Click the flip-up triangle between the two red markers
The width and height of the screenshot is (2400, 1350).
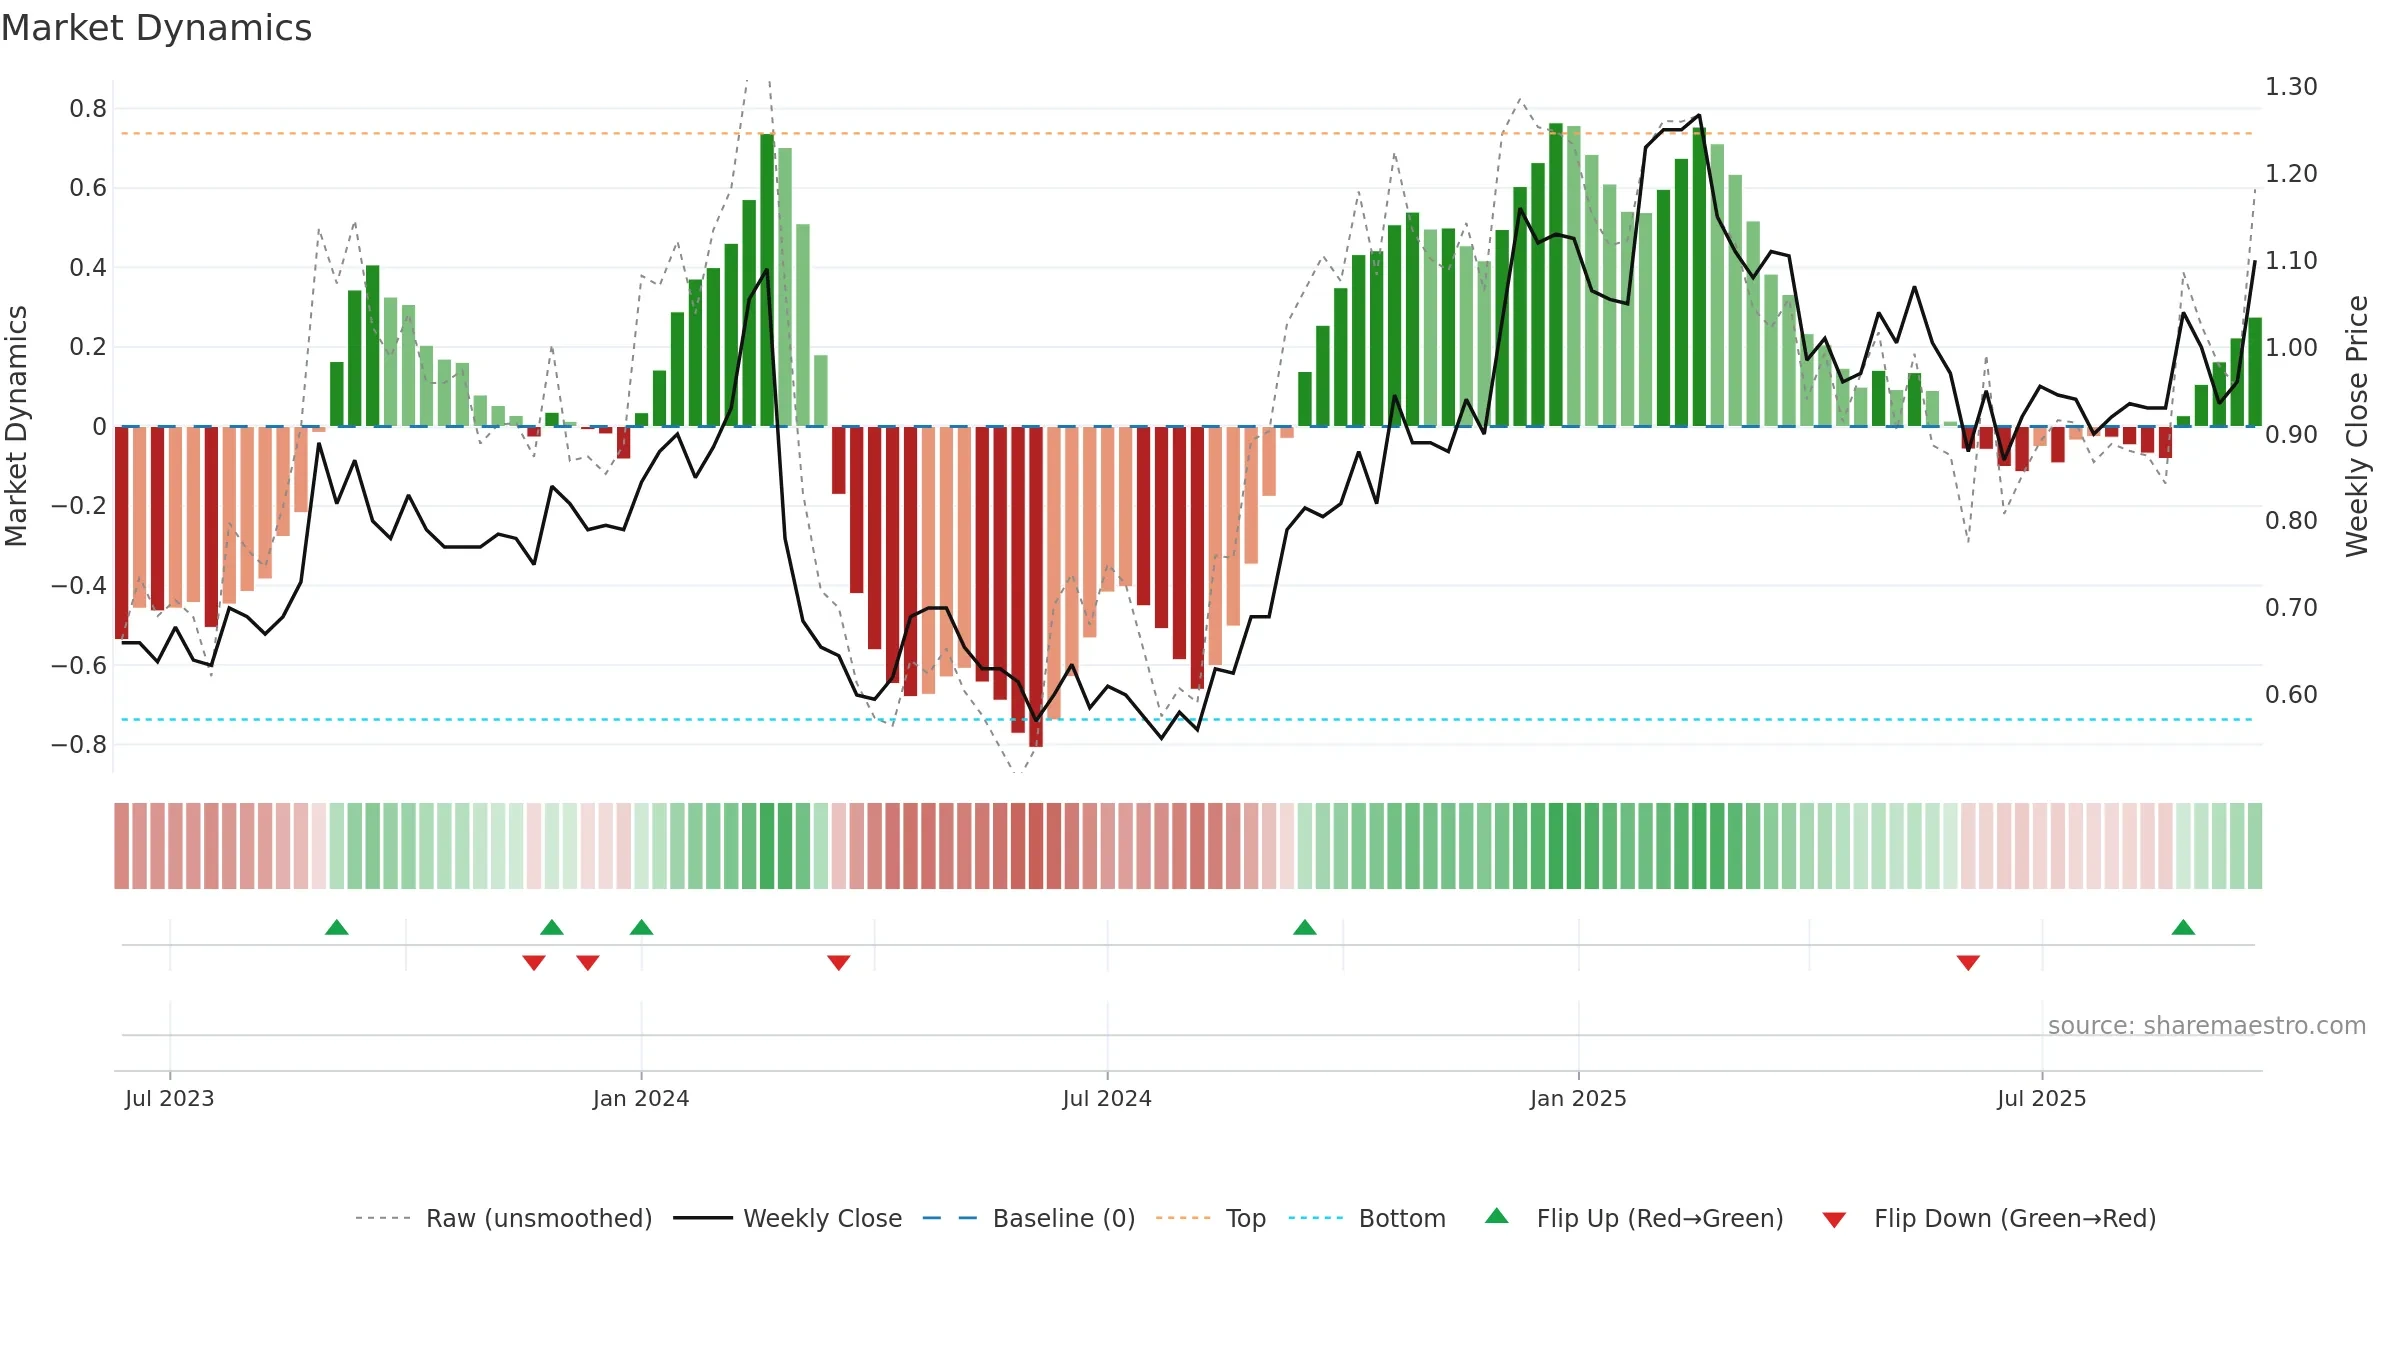click(552, 927)
